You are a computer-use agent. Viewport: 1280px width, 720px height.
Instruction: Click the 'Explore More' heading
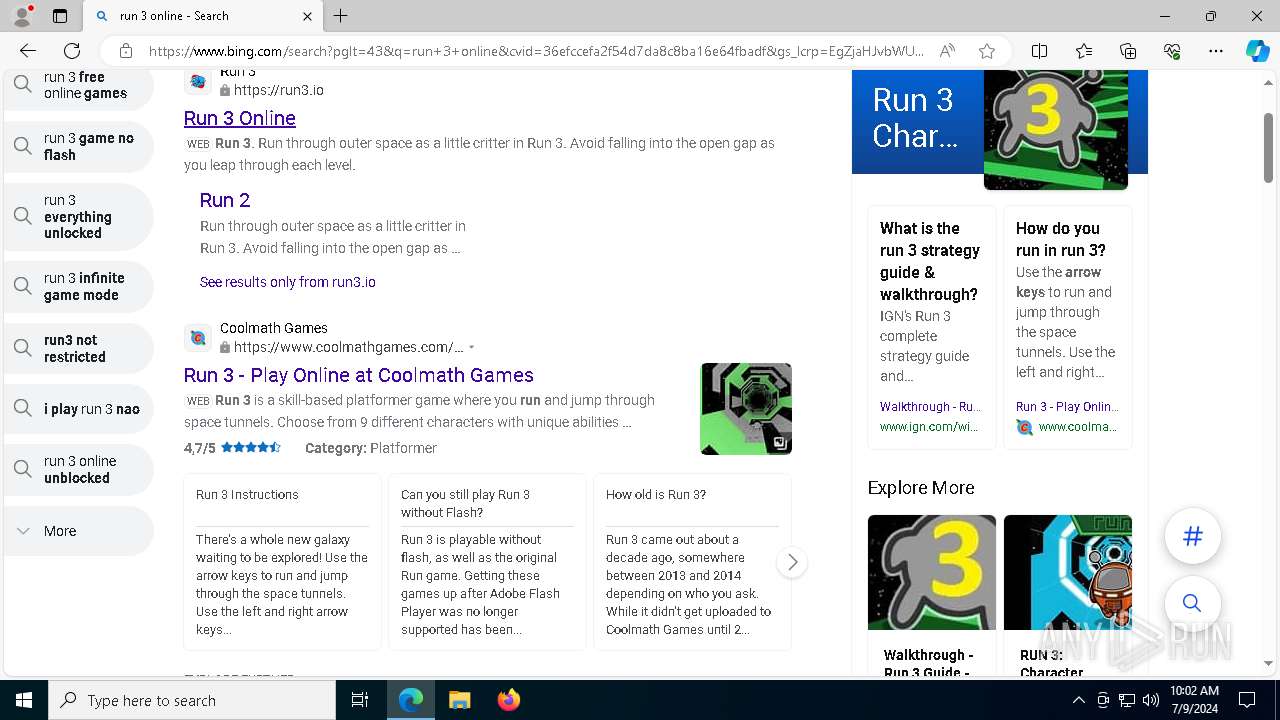coord(921,488)
